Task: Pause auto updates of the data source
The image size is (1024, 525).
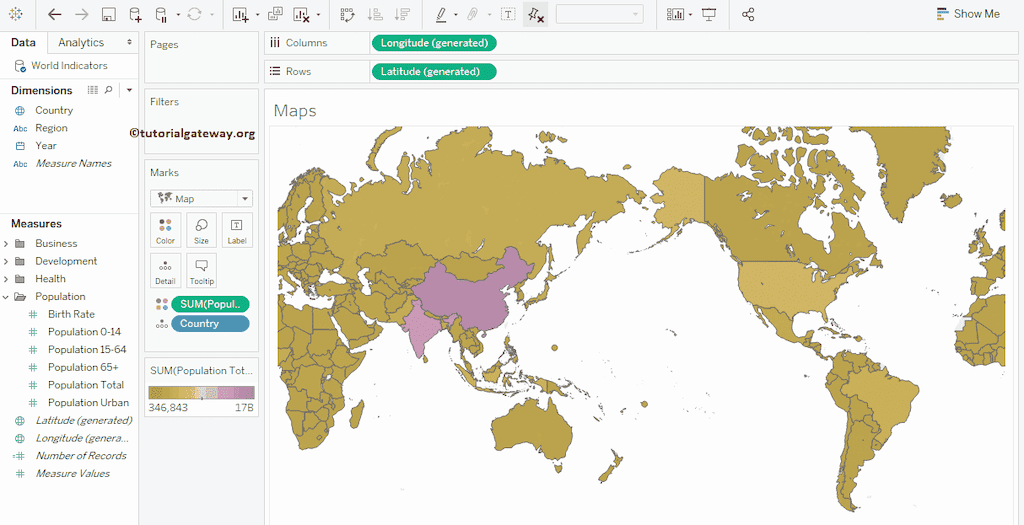Action: [x=161, y=14]
